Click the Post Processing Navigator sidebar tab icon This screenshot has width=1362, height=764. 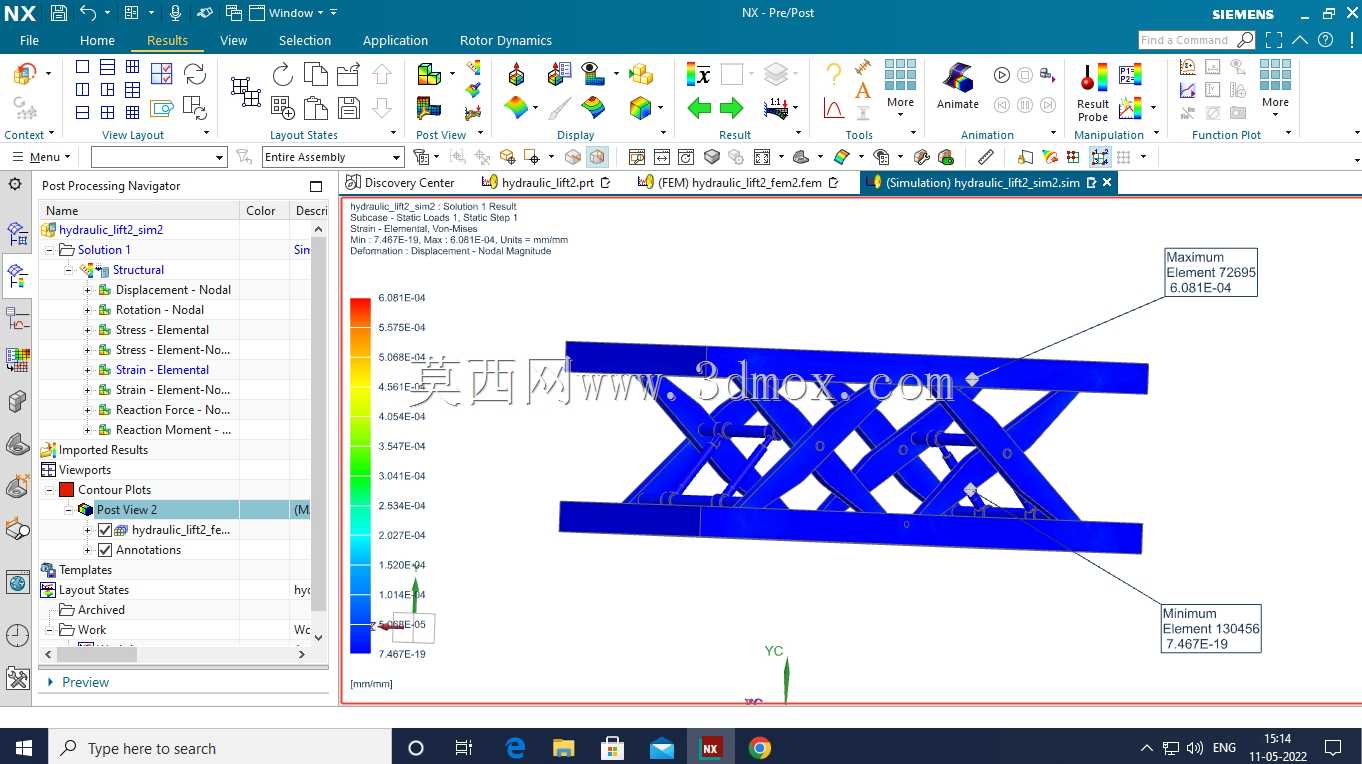17,276
